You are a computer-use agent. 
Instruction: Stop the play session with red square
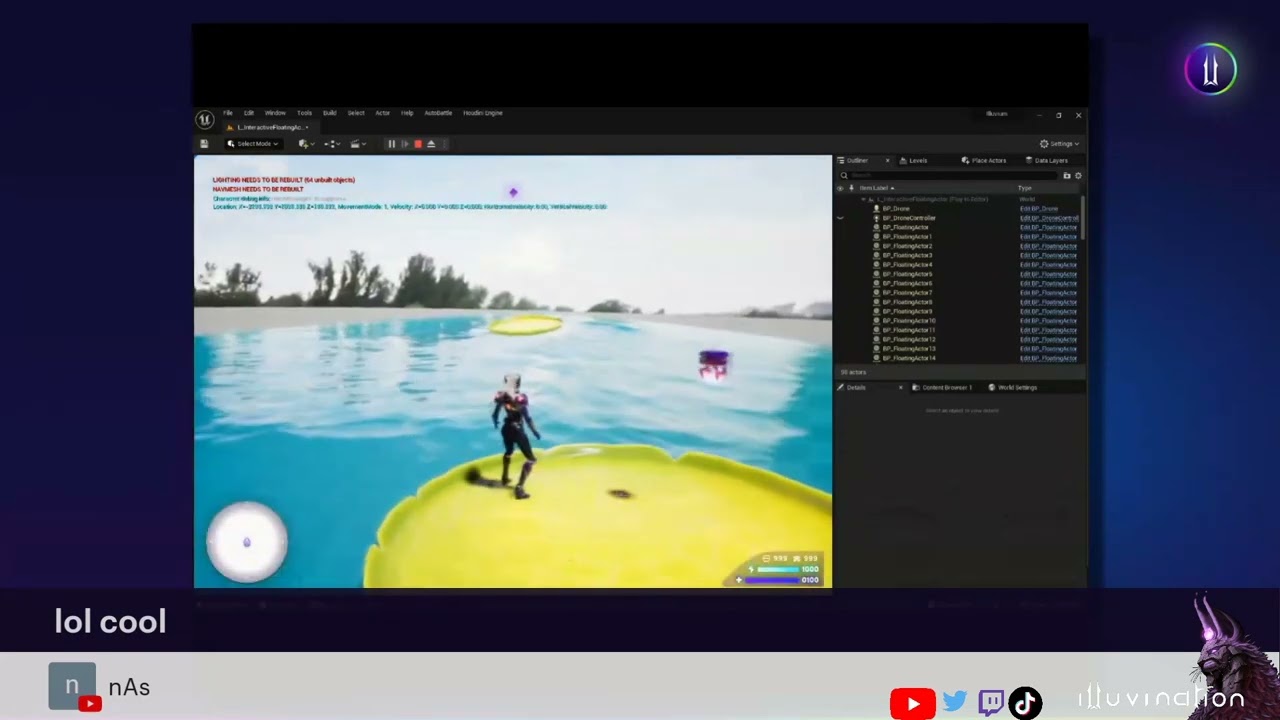418,144
